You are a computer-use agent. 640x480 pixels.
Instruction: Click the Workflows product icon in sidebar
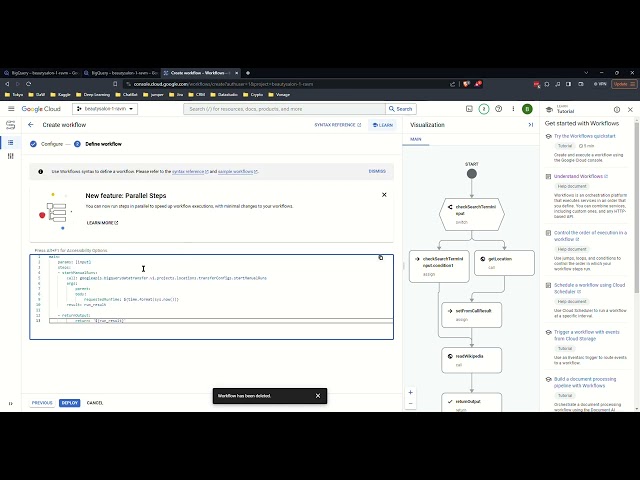click(x=11, y=125)
